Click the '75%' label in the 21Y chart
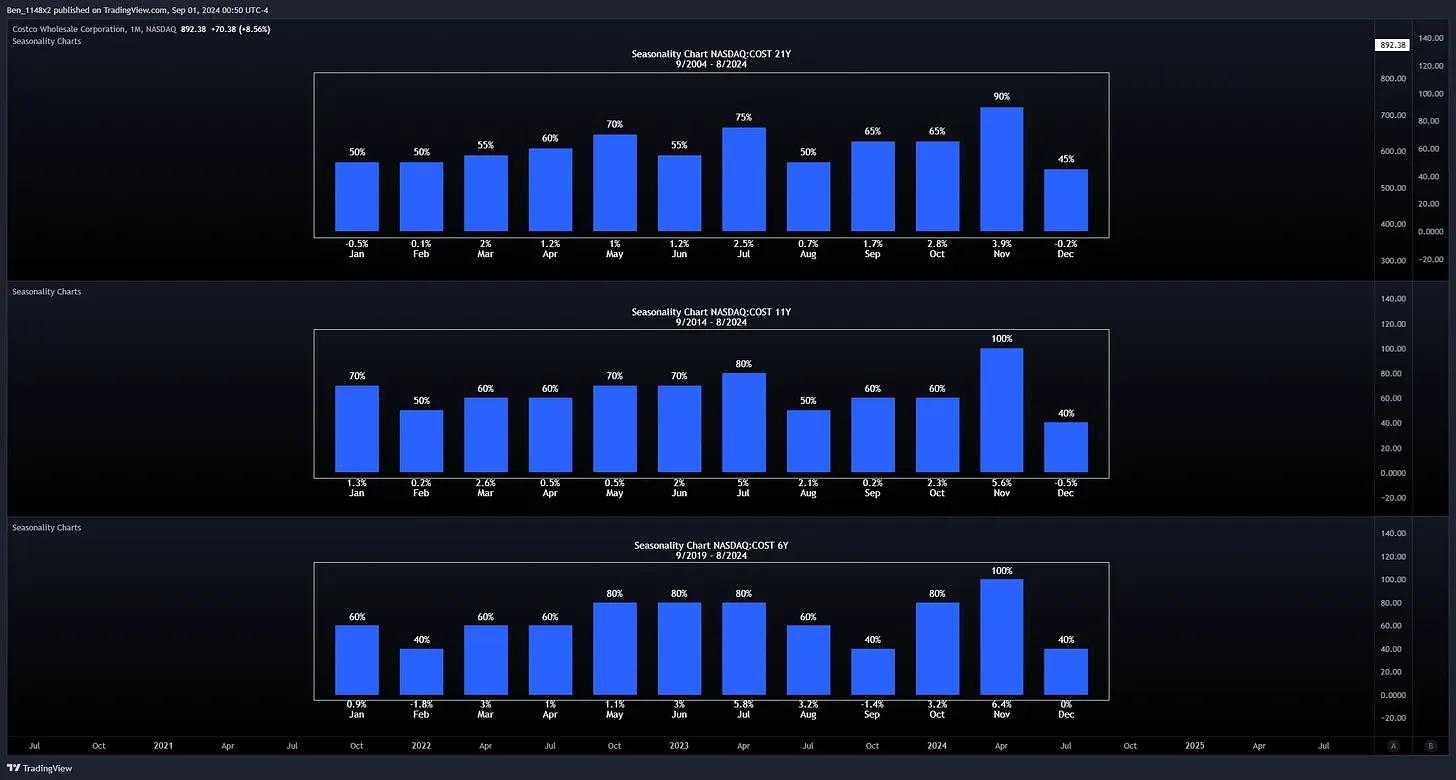This screenshot has height=780, width=1456. [x=743, y=118]
